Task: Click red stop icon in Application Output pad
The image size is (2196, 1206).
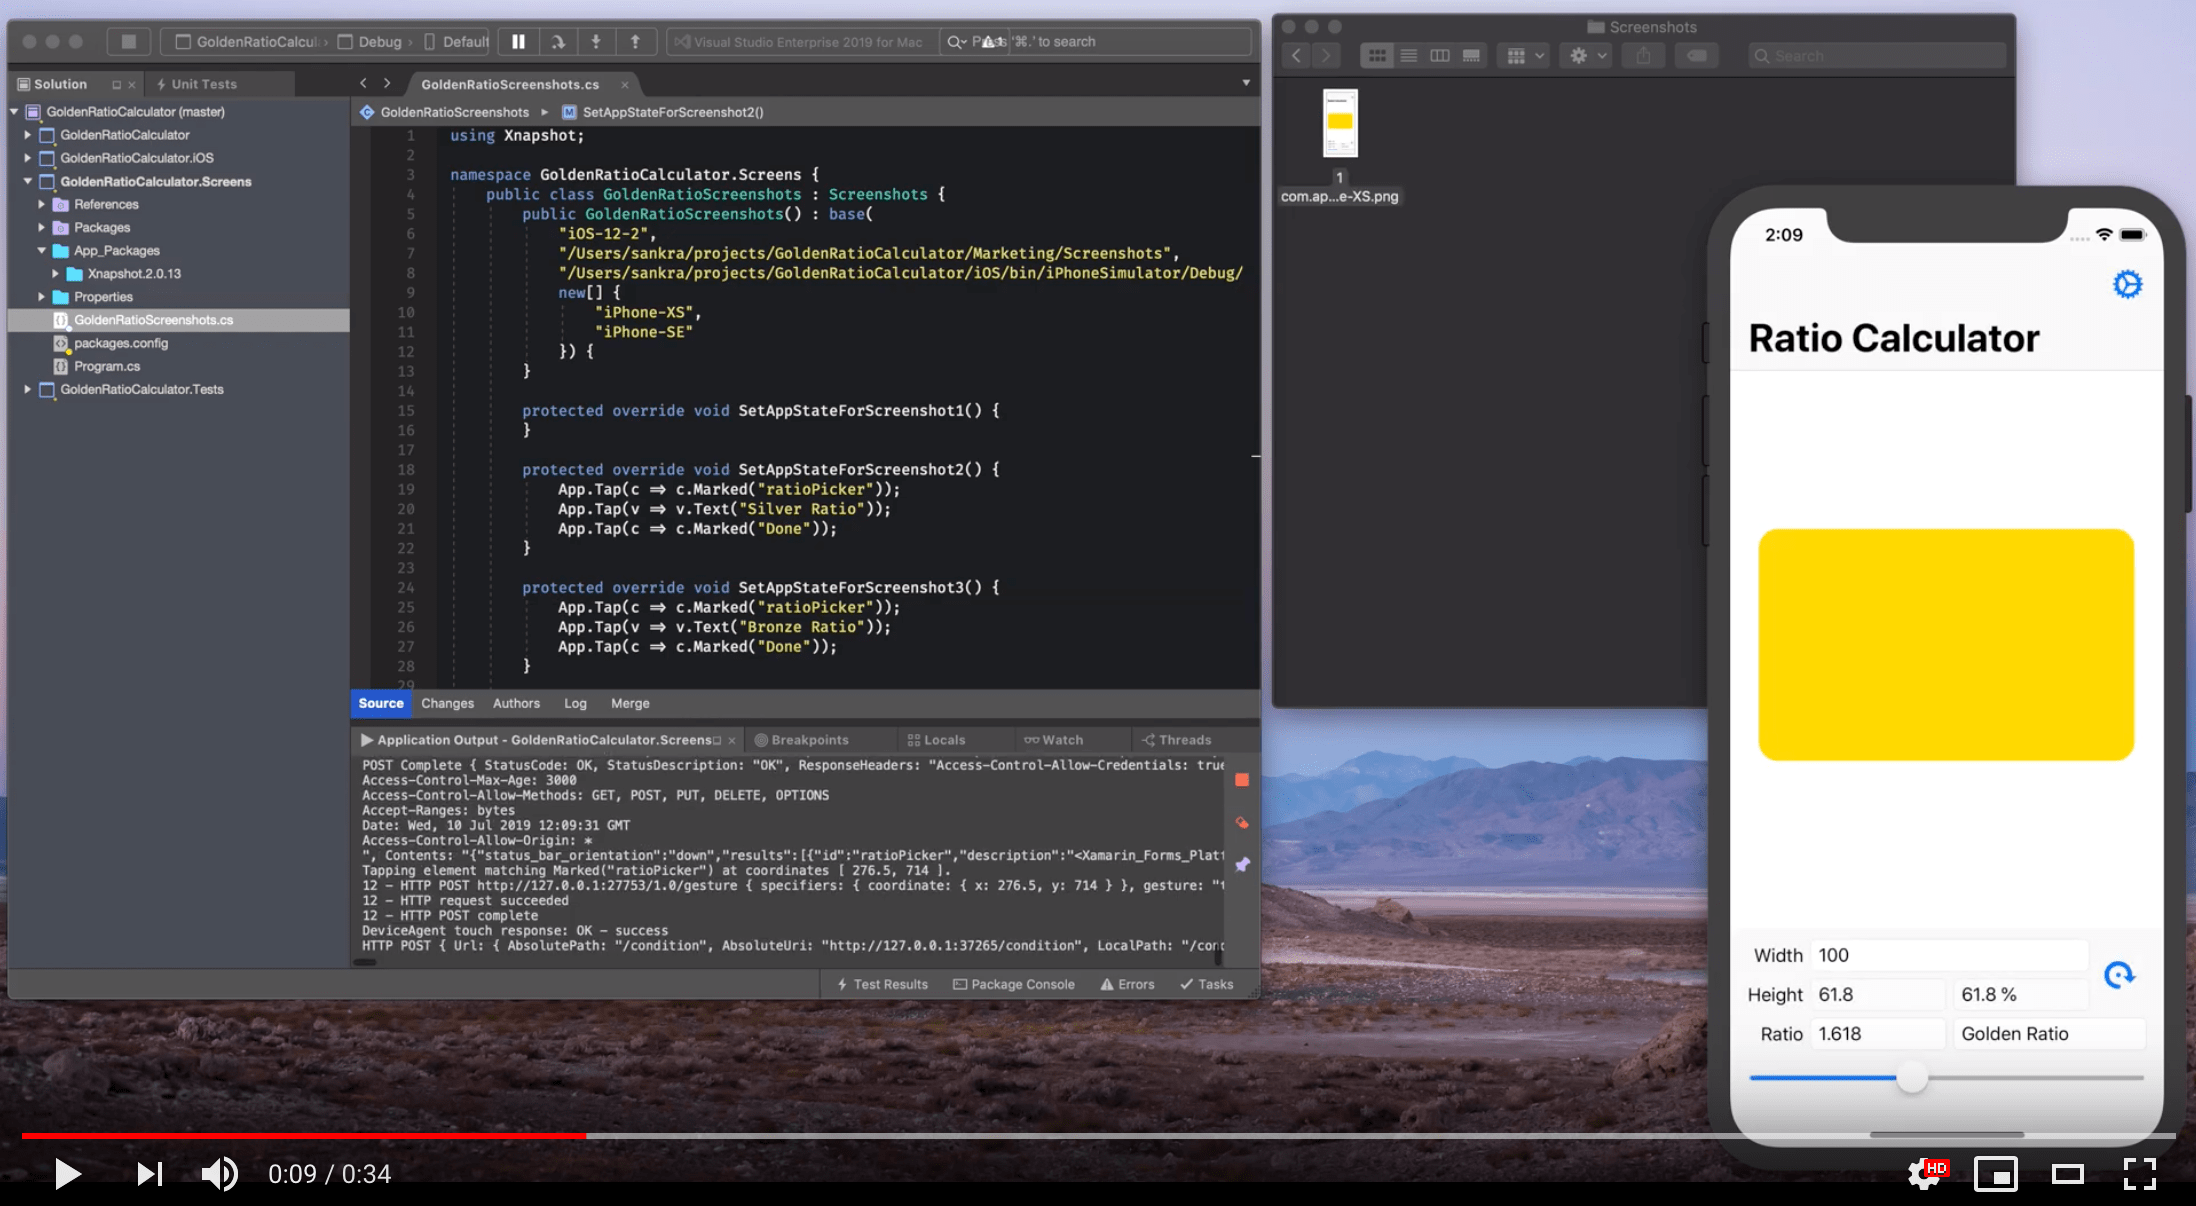Action: pyautogui.click(x=1242, y=780)
